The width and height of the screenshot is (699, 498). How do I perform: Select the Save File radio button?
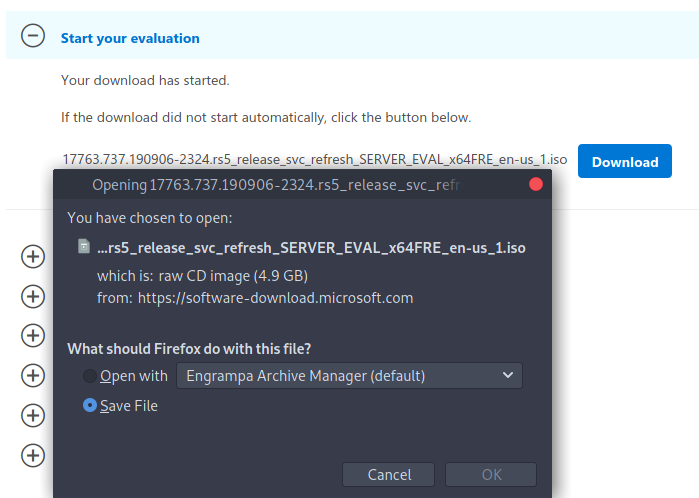point(90,405)
